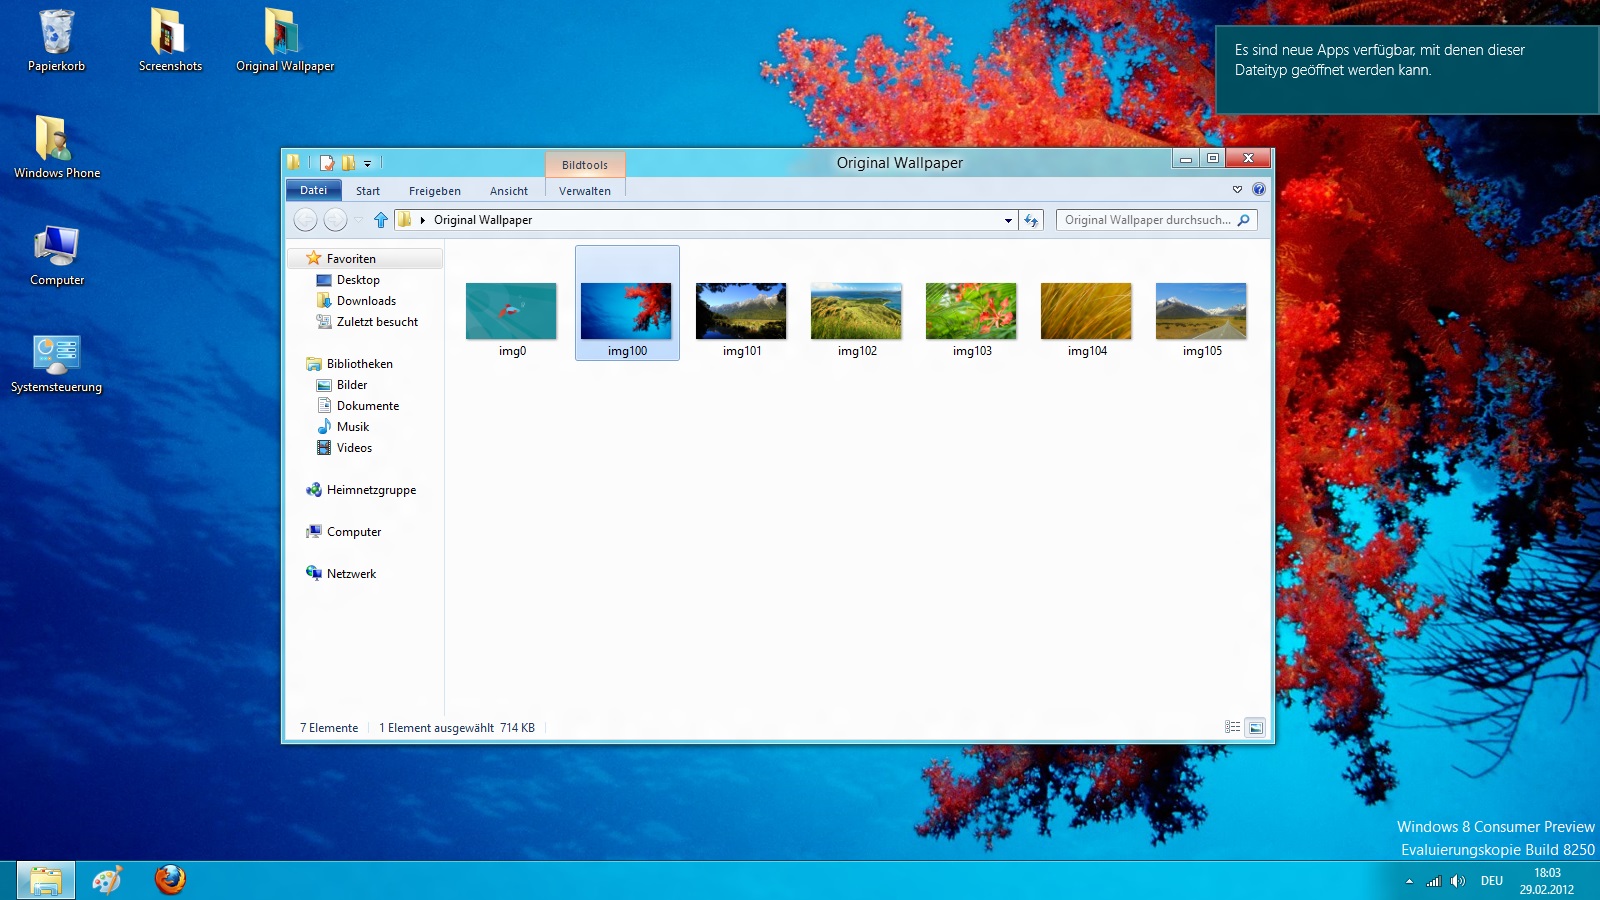Screen dimensions: 1600x900
Task: Select the img104 grass thumbnail
Action: tap(1087, 312)
